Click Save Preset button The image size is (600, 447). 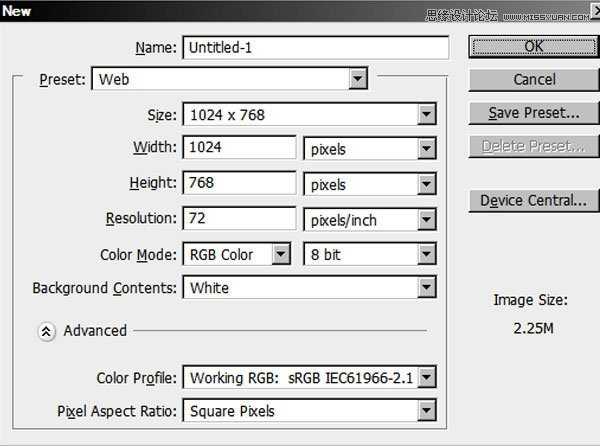pyautogui.click(x=534, y=113)
